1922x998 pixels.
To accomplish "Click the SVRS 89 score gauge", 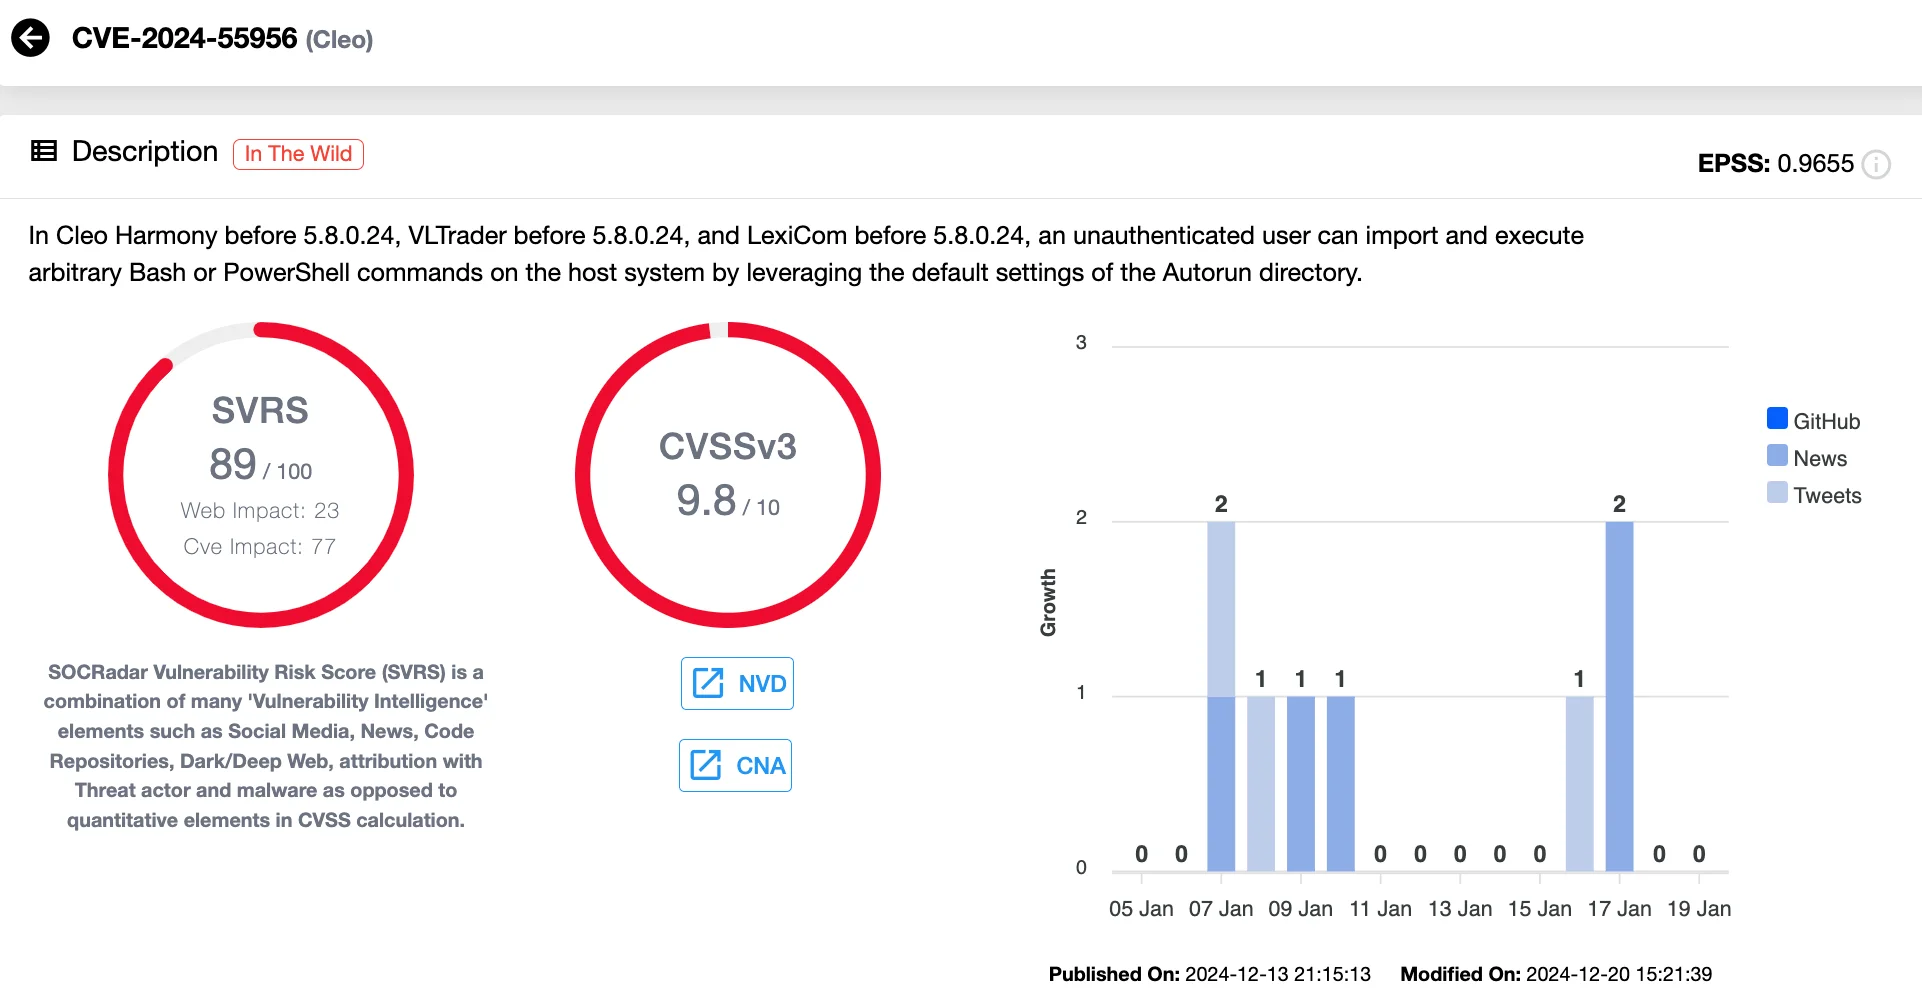I will [x=261, y=475].
